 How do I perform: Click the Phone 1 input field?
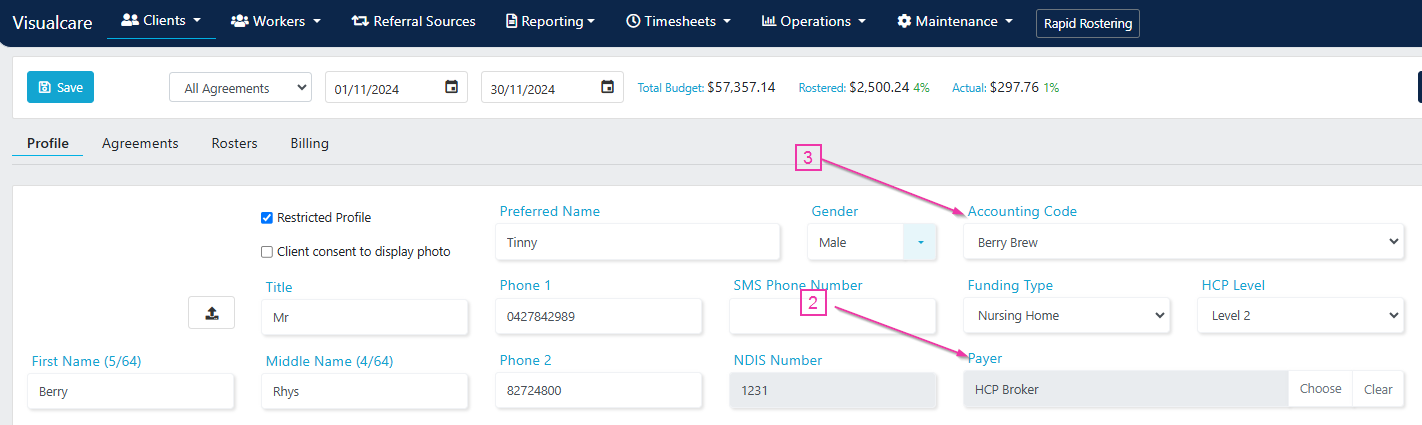599,316
